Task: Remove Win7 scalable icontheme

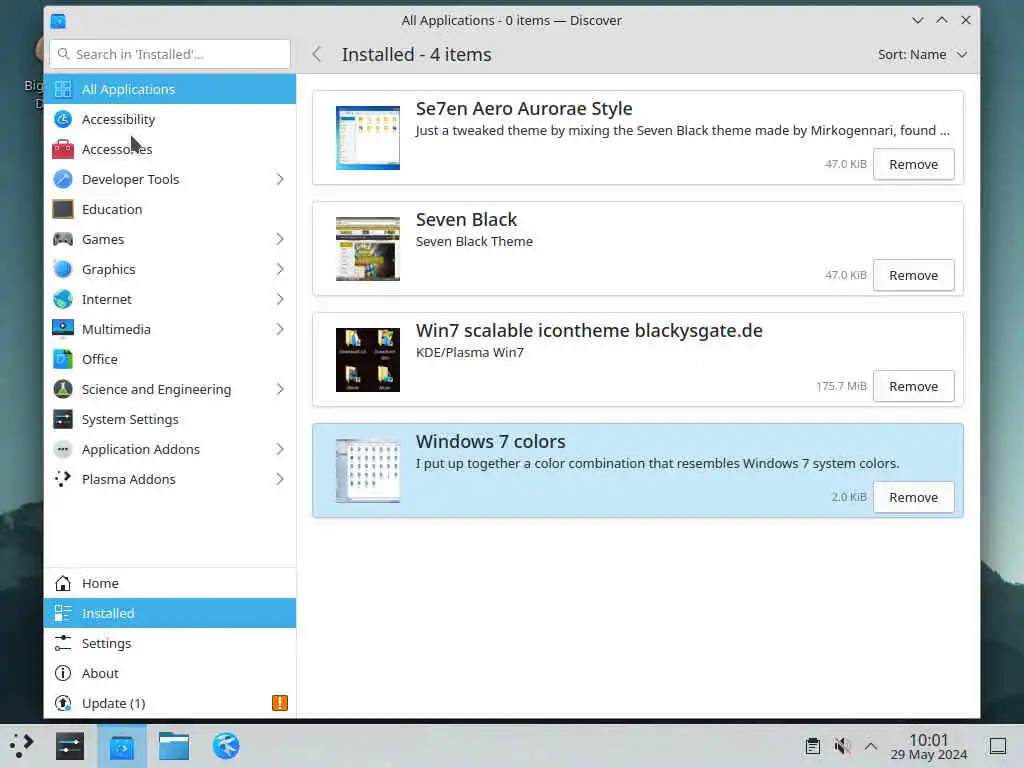Action: click(x=913, y=386)
